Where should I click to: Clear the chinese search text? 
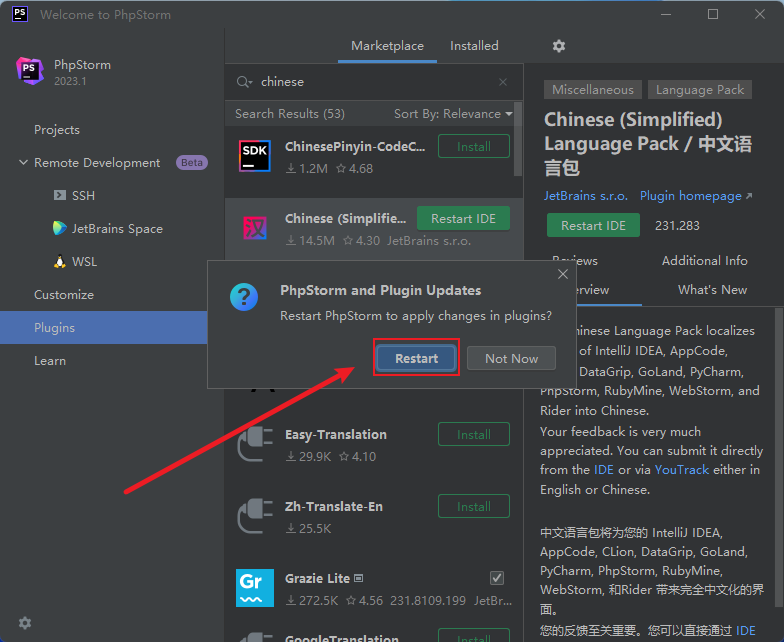click(503, 82)
